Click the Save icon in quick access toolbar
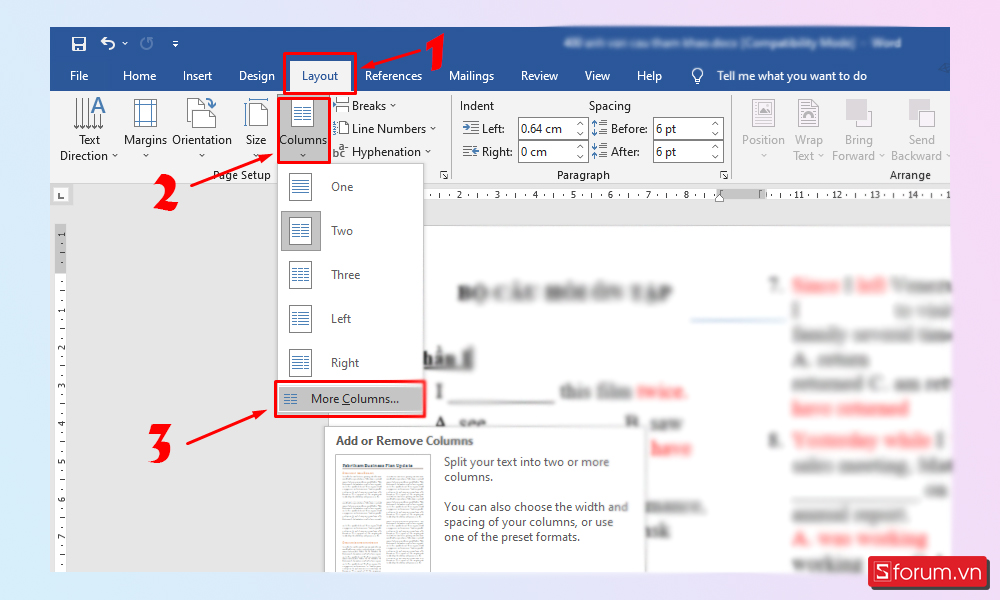The width and height of the screenshot is (1000, 600). pos(78,43)
